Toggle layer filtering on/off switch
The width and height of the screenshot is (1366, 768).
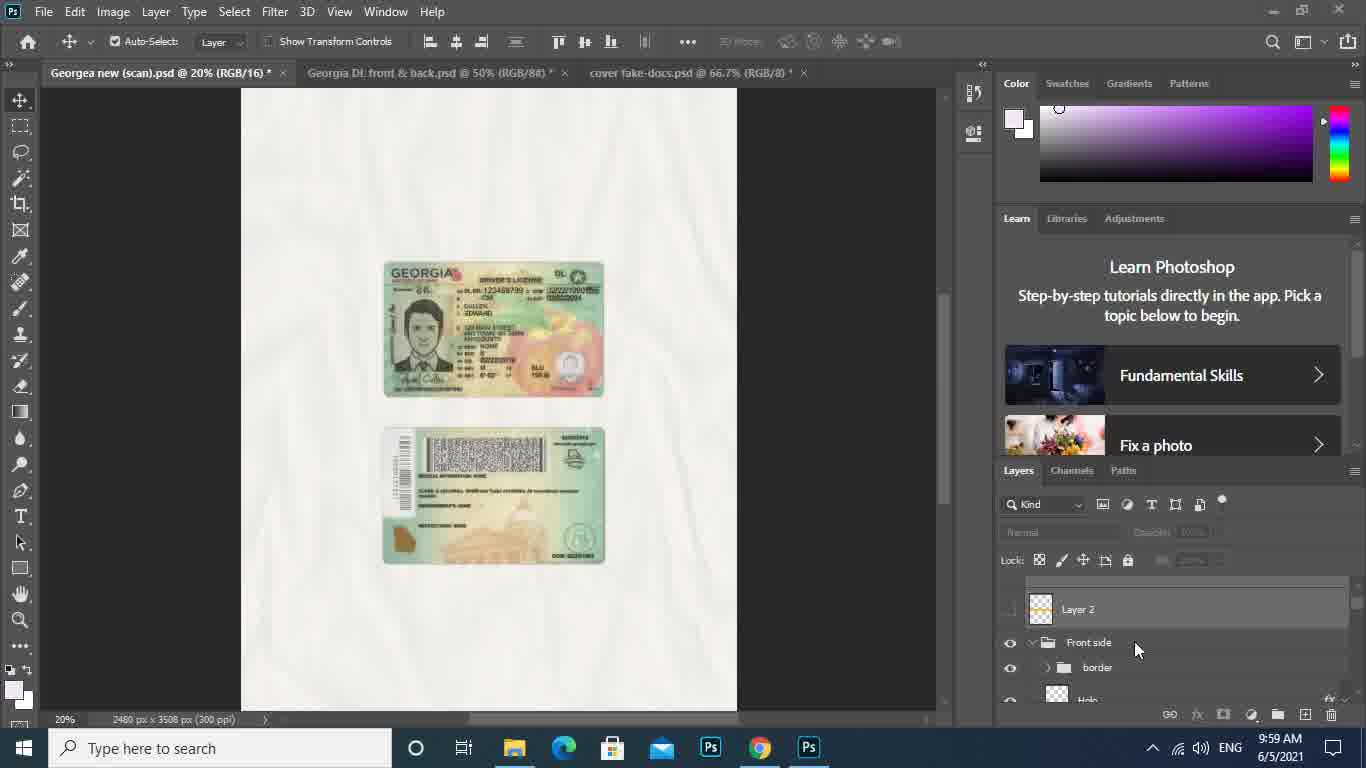[1222, 503]
